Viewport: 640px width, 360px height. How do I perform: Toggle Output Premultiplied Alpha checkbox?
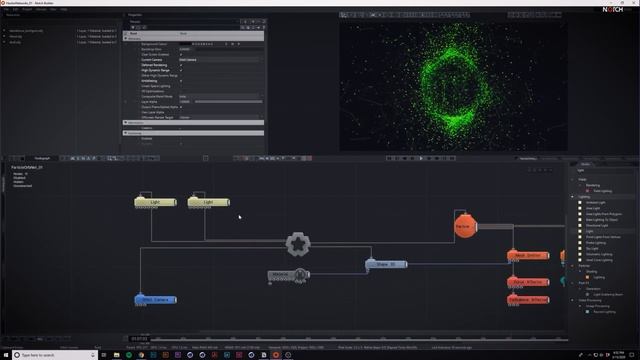click(x=181, y=107)
